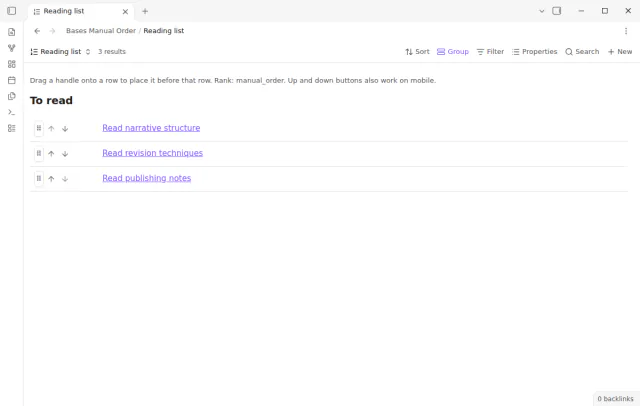Screen dimensions: 640x406
Task: Close the Reading list tab
Action: 125,11
